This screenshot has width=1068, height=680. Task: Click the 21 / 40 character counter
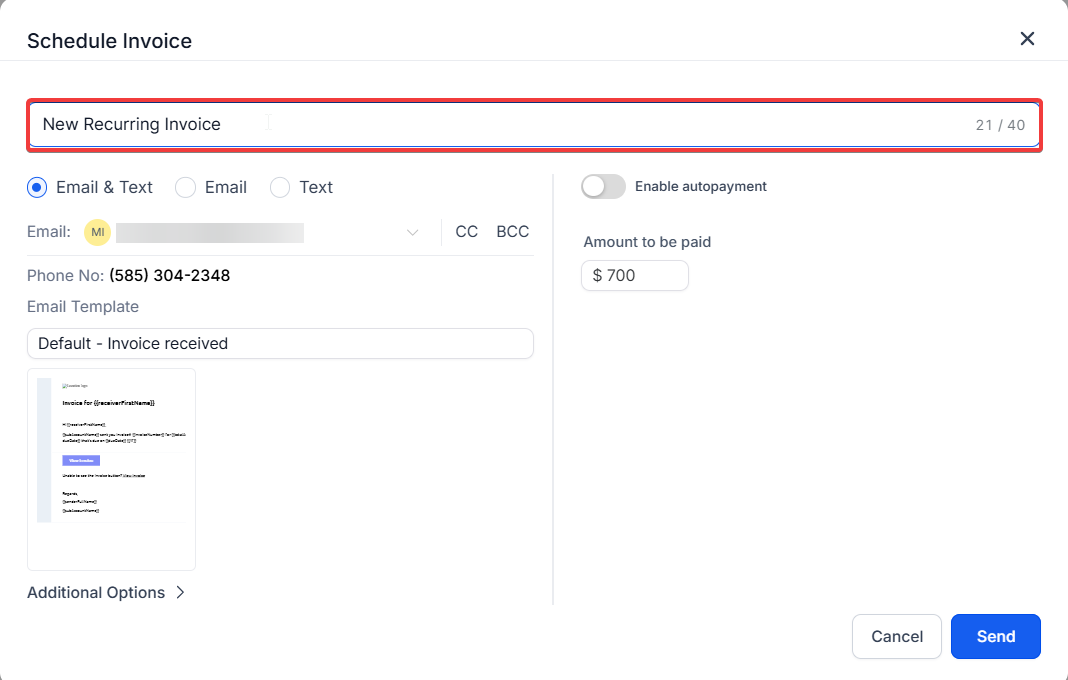click(1000, 125)
